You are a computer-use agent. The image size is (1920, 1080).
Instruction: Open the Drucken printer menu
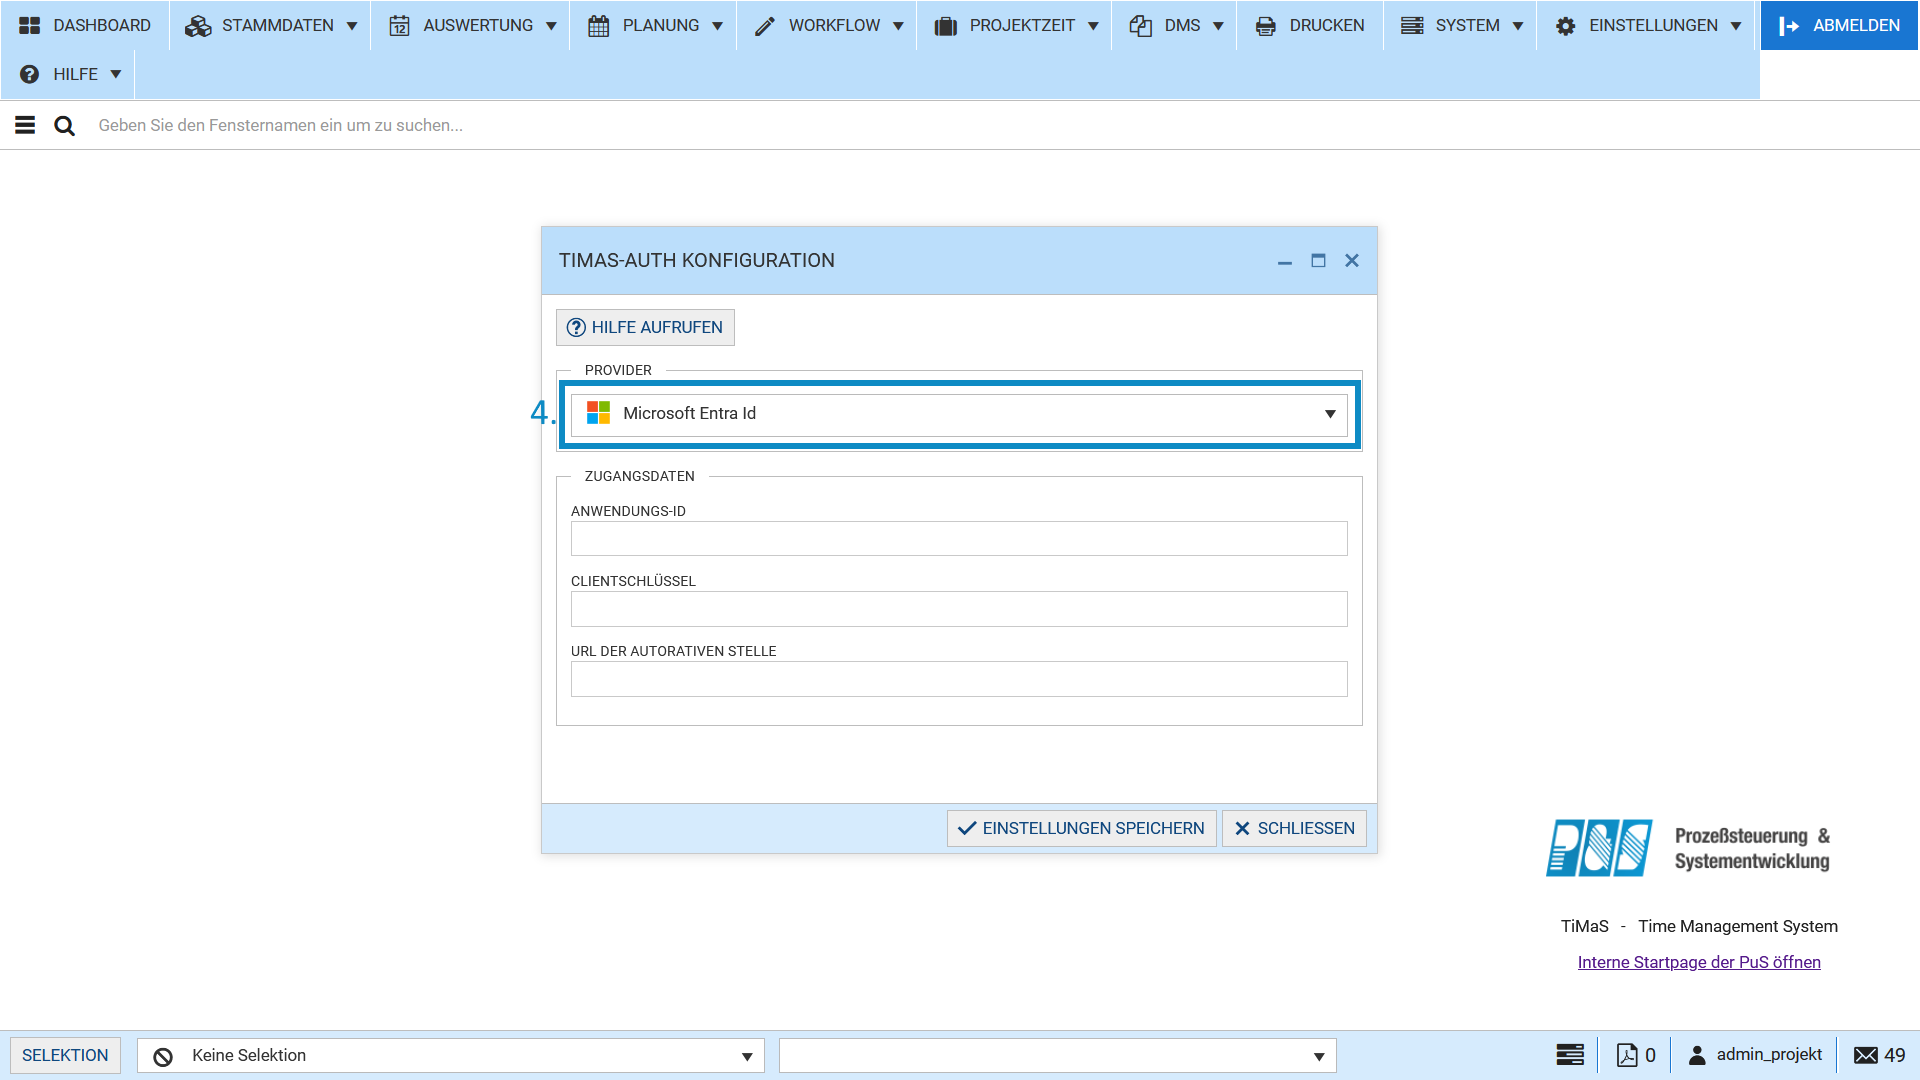point(1309,25)
